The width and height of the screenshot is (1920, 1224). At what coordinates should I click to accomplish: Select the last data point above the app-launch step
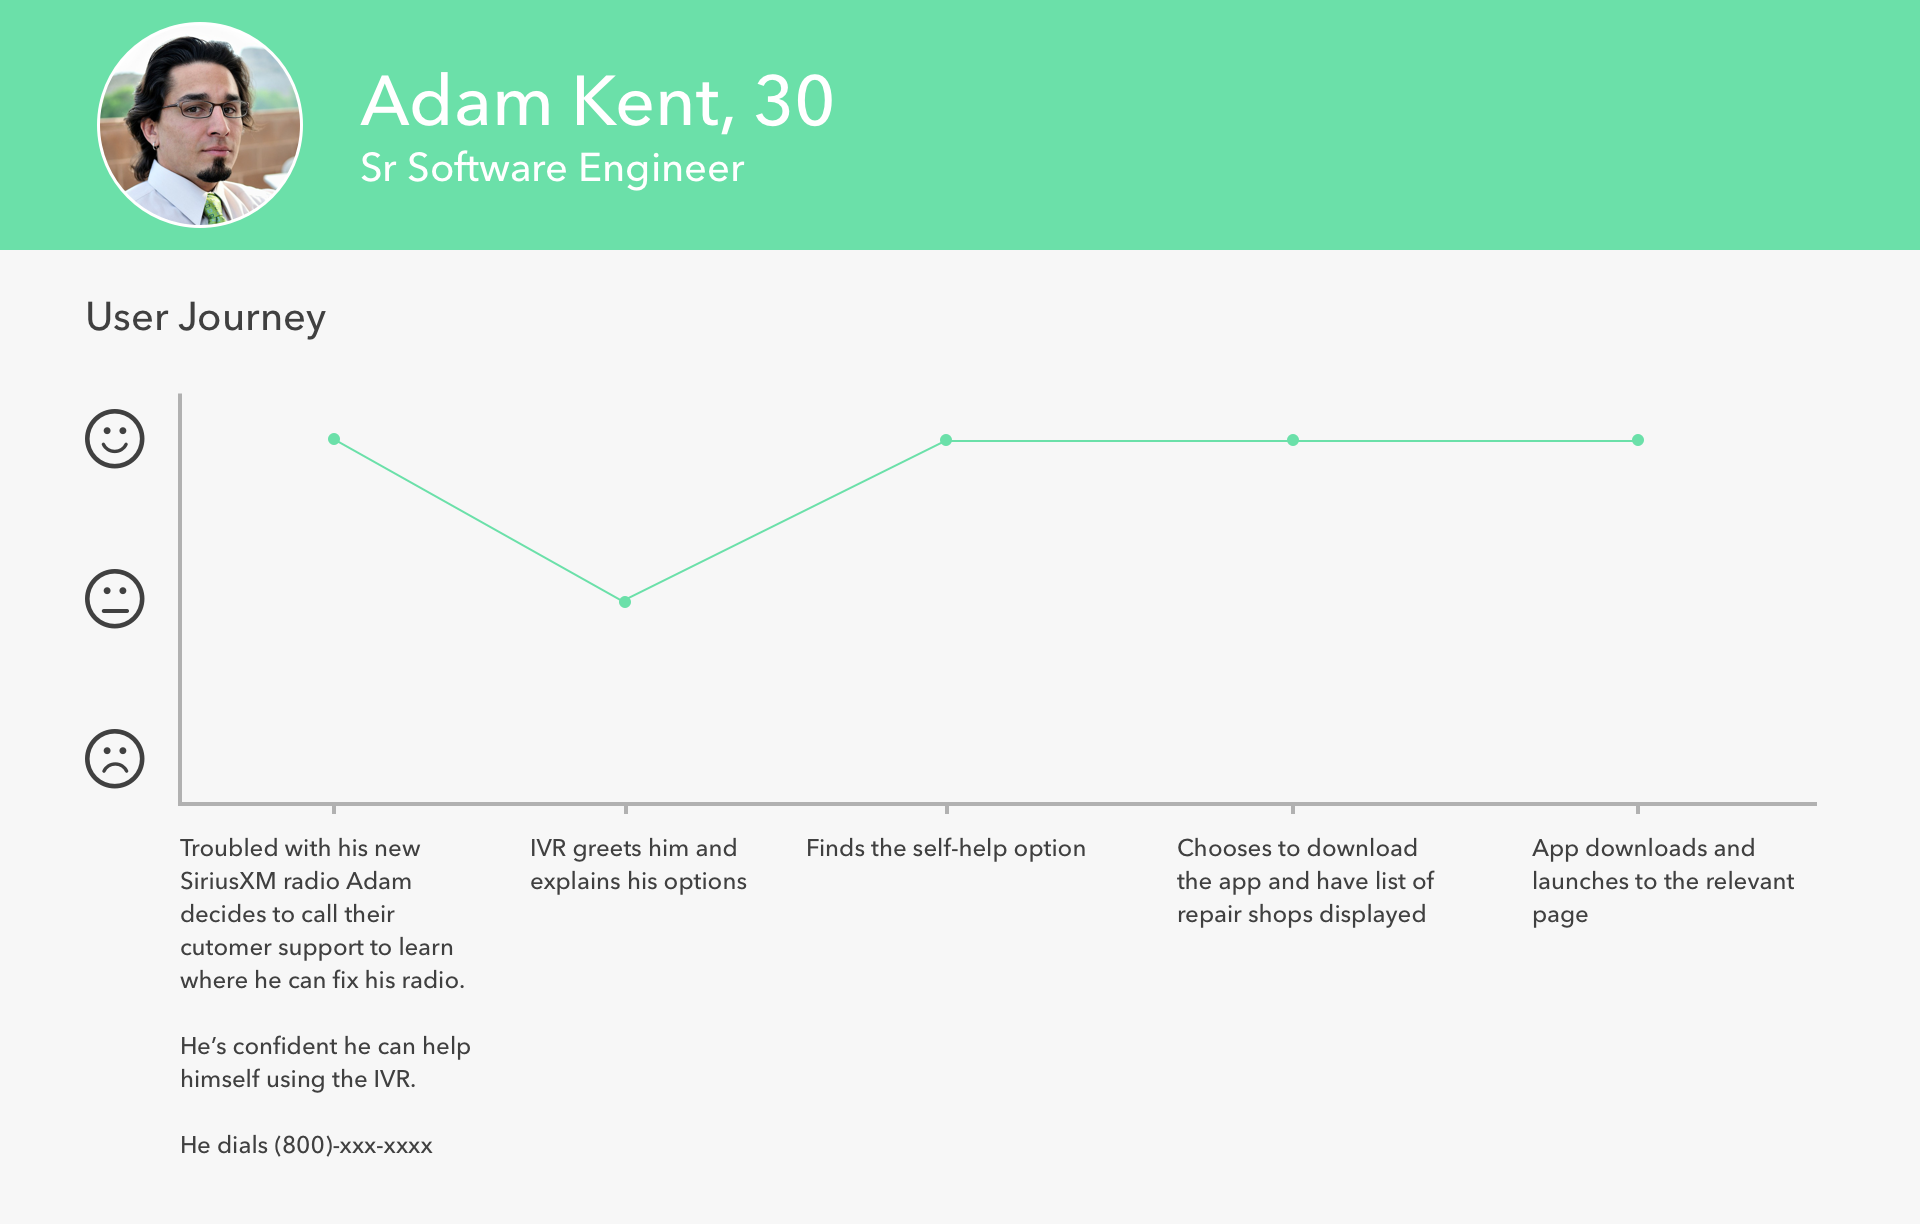(x=1638, y=440)
